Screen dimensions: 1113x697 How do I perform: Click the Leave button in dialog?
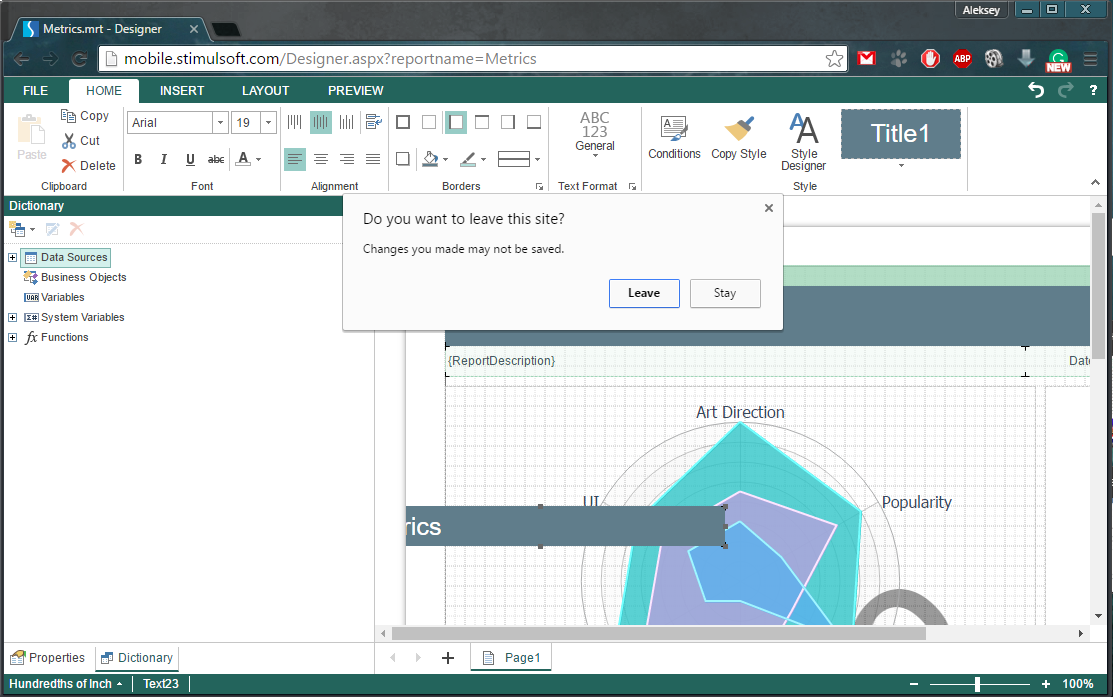(644, 293)
